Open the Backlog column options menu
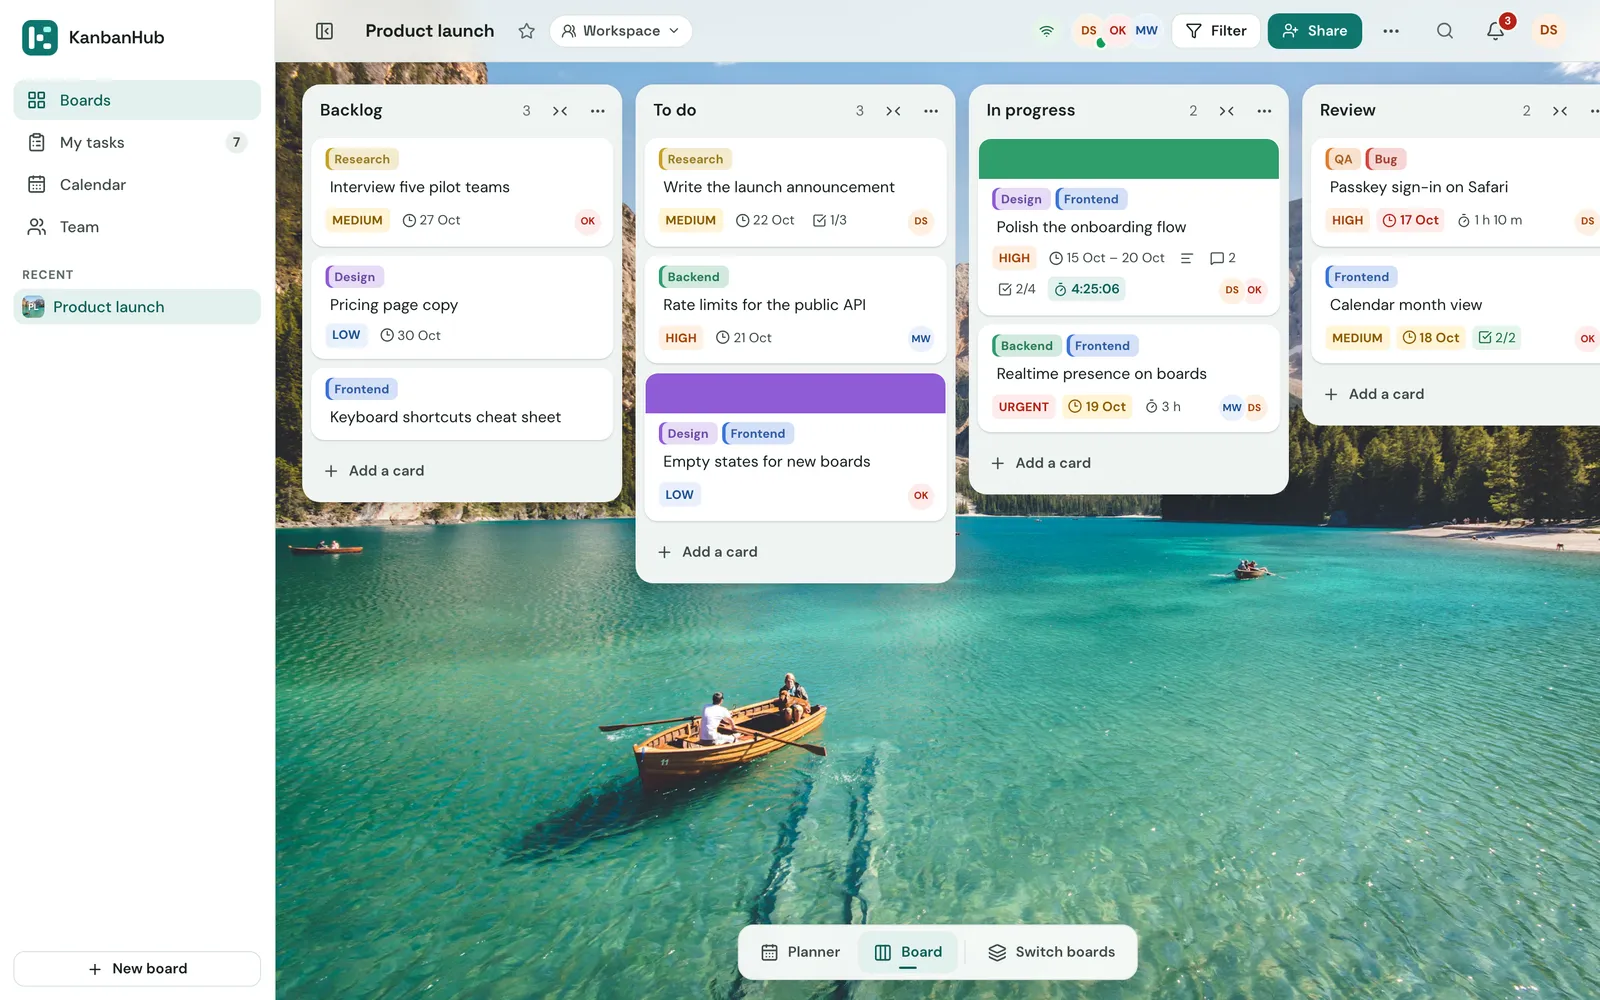The width and height of the screenshot is (1600, 1000). tap(597, 111)
